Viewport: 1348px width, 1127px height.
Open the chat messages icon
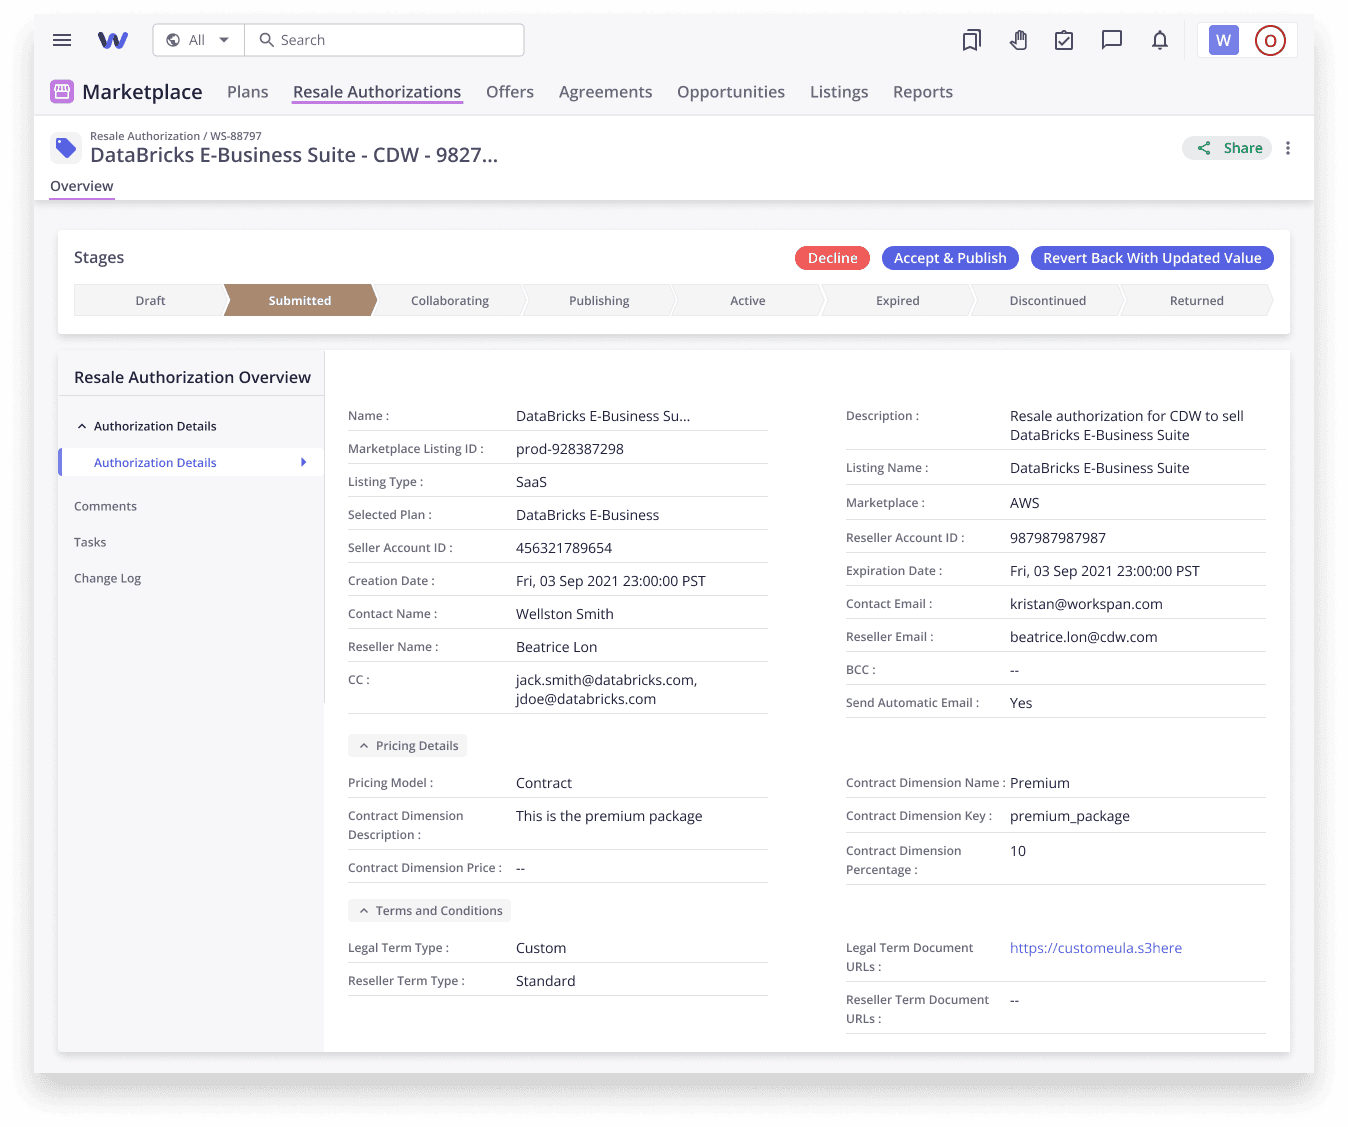pyautogui.click(x=1111, y=40)
